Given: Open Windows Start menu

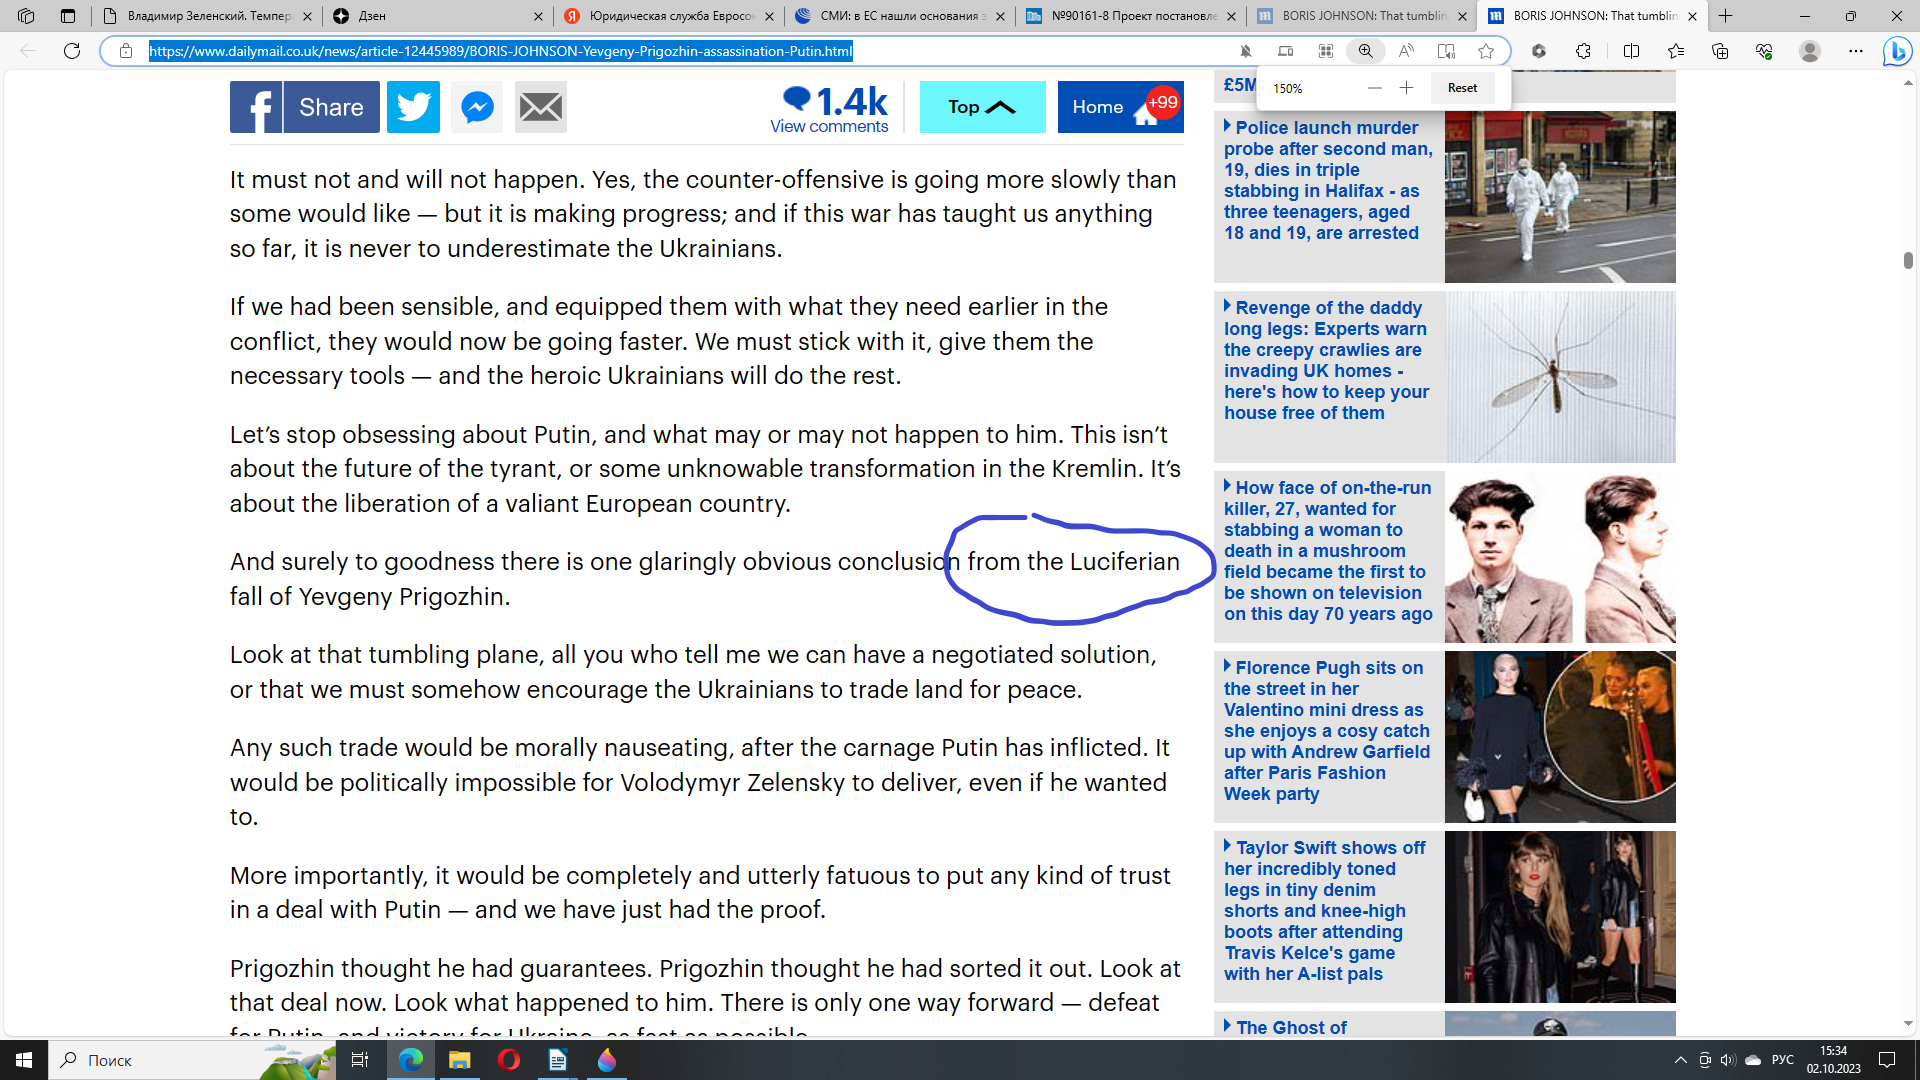Looking at the screenshot, I should point(24,1060).
